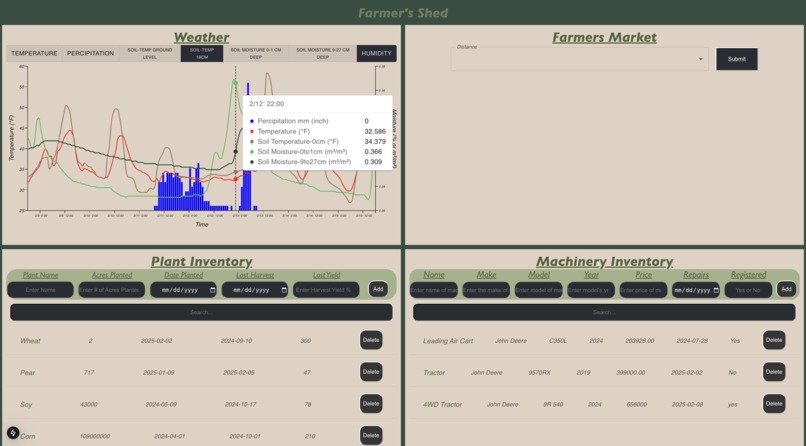The height and width of the screenshot is (446, 806).
Task: Delete the 4WD Tractor row
Action: point(774,404)
